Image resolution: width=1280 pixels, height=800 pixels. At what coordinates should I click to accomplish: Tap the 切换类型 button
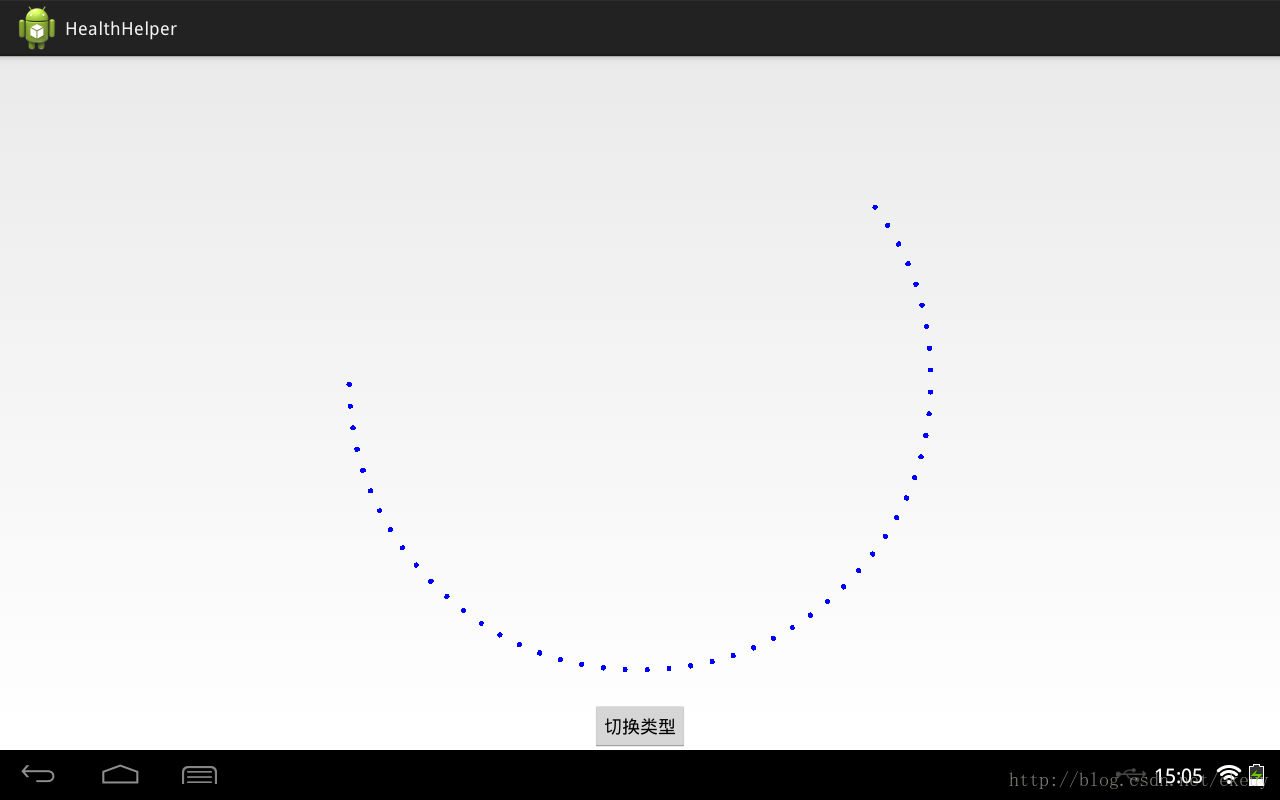coord(640,726)
